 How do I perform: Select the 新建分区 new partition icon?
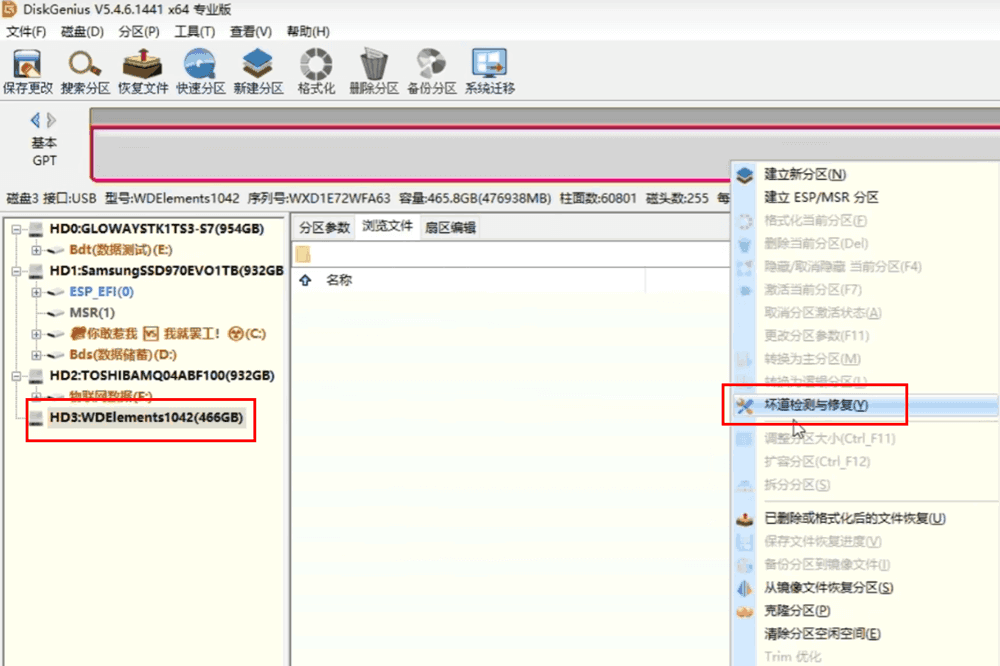(x=258, y=70)
